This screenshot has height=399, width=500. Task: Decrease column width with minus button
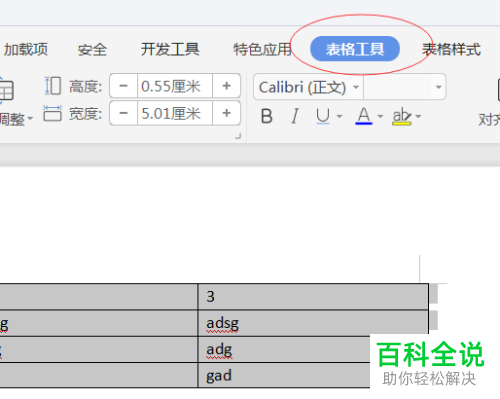click(124, 113)
